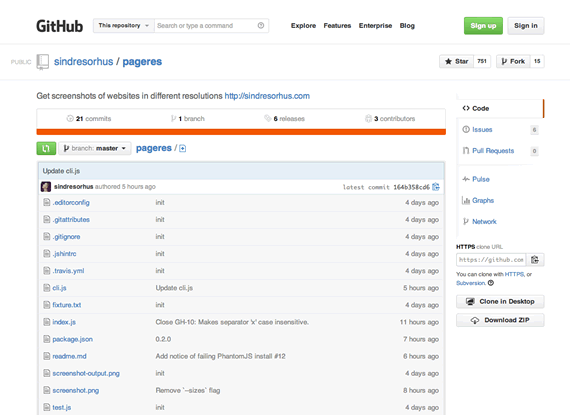Open commit 'Add notice of failing PhantomJS install #12'
This screenshot has height=415, width=570.
[x=220, y=356]
